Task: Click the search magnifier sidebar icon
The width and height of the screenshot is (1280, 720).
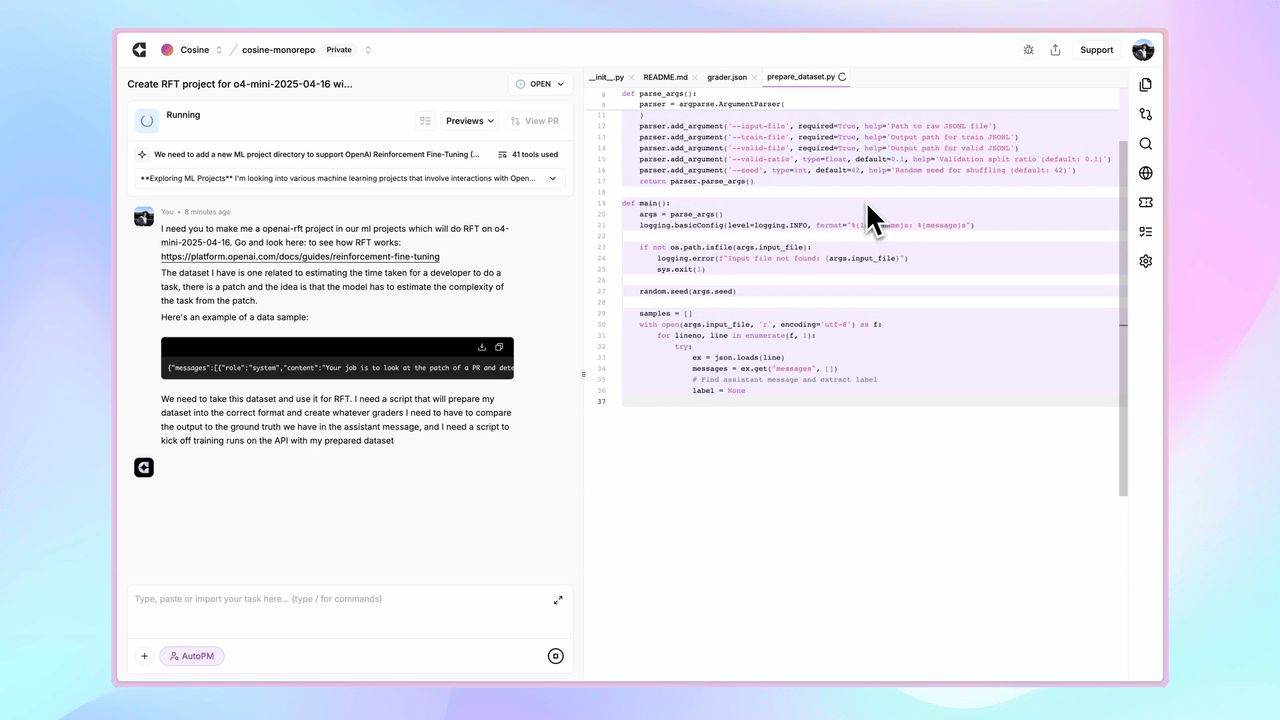Action: tap(1145, 144)
